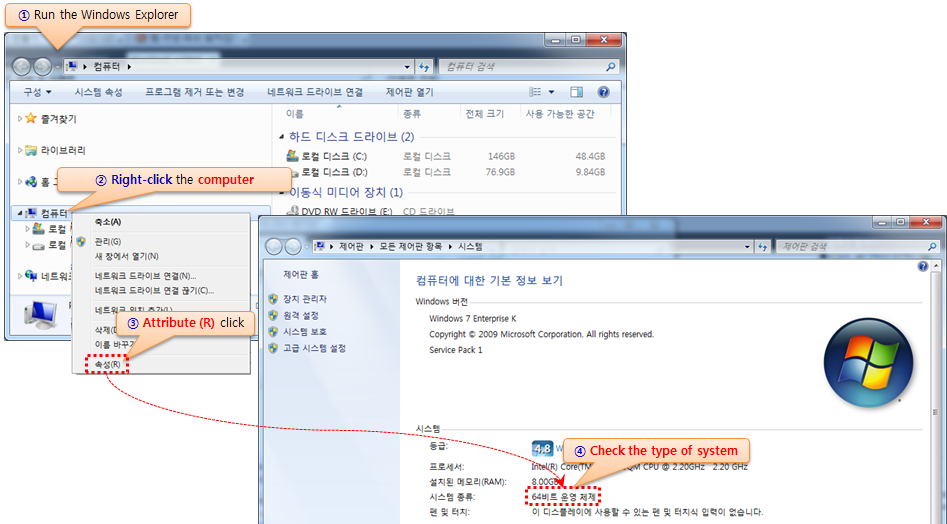Click the help icon in the System window
This screenshot has width=947, height=524.
(922, 267)
